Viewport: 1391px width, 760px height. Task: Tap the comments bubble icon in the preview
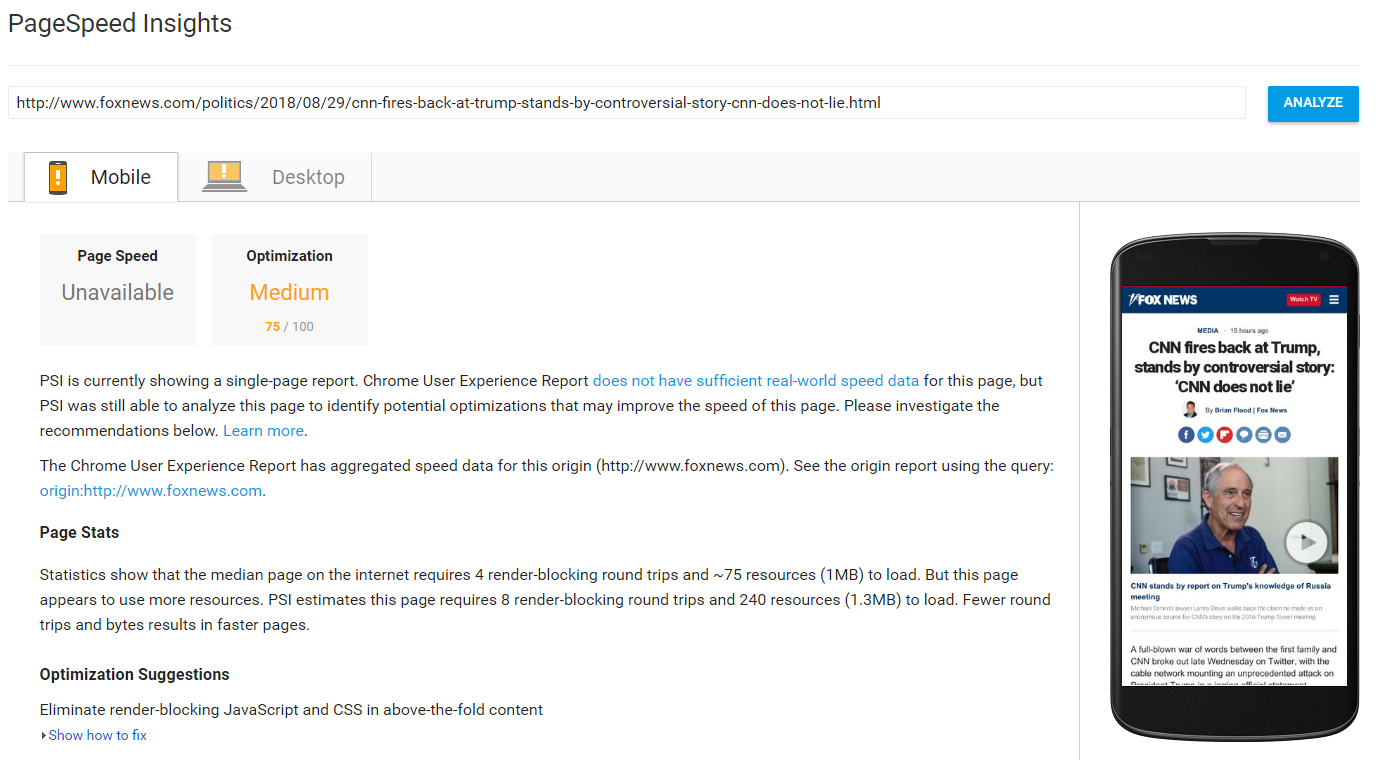tap(1244, 435)
